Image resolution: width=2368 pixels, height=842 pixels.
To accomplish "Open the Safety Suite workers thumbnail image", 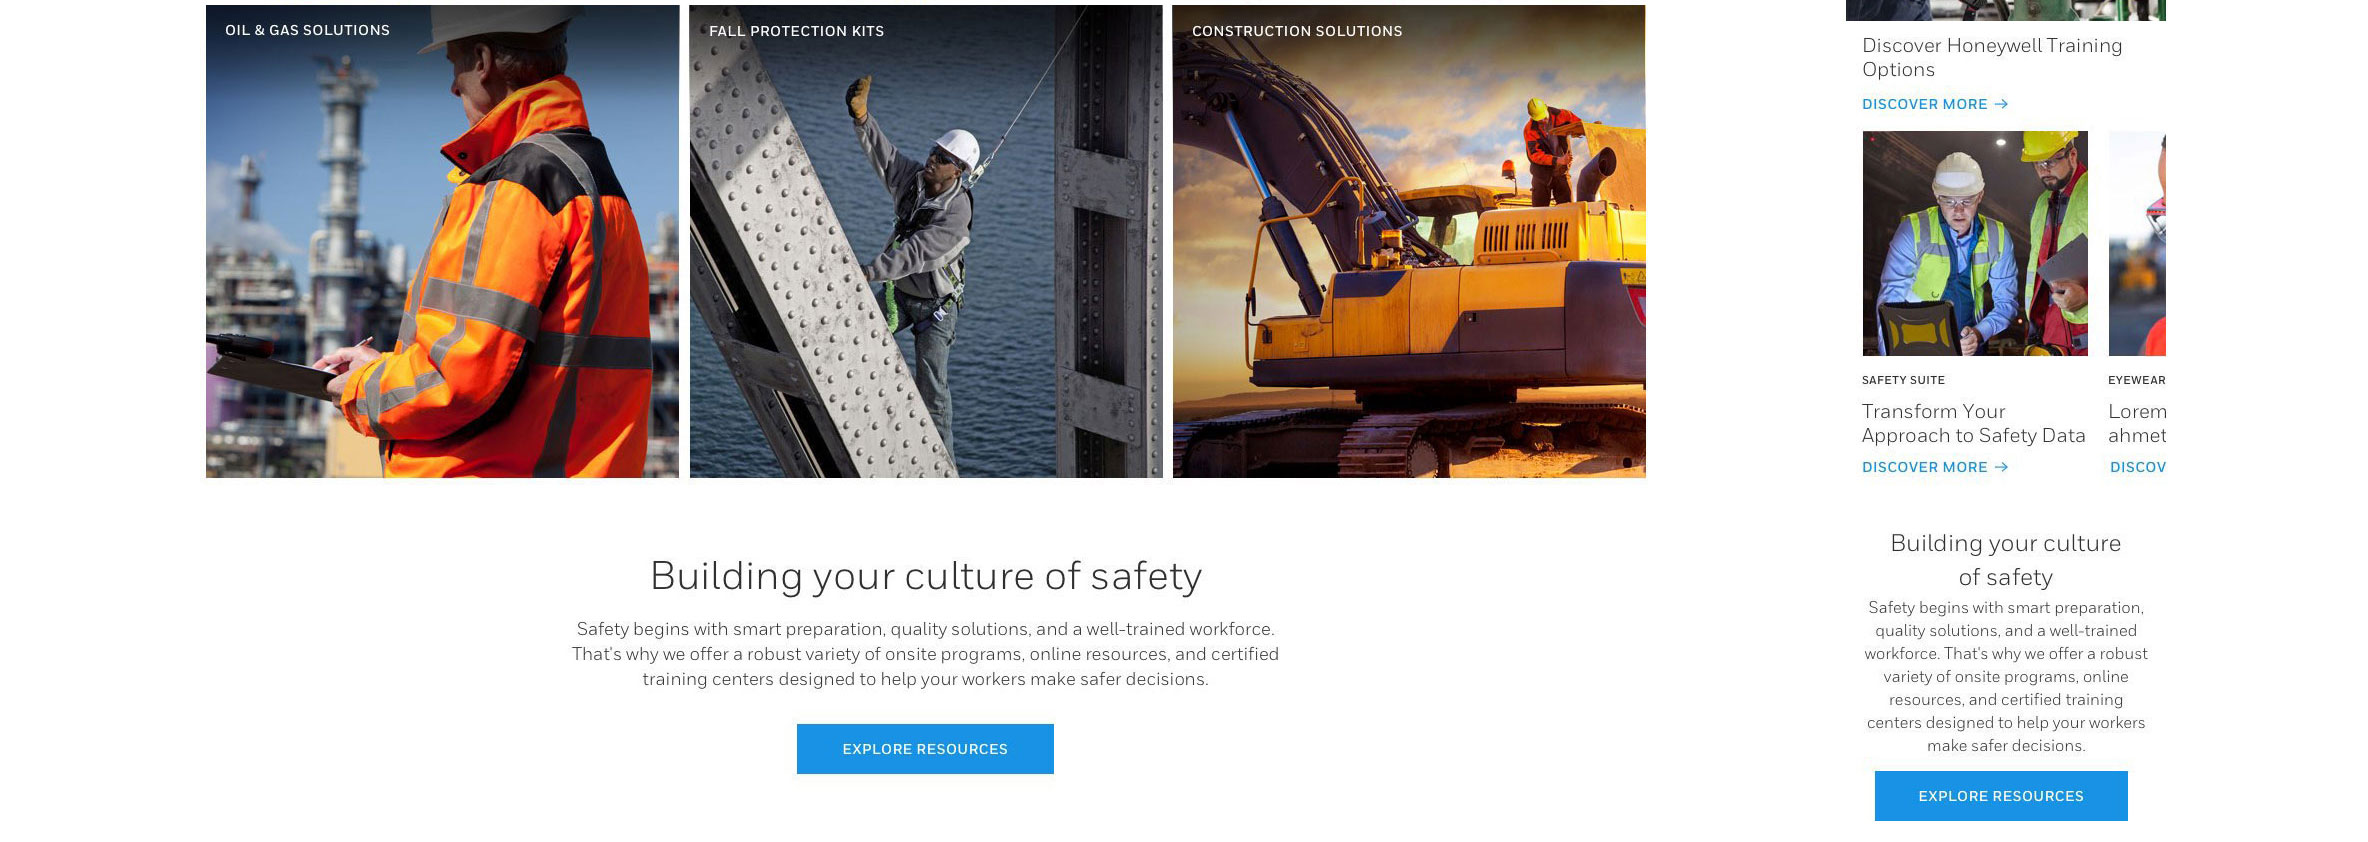I will pyautogui.click(x=1975, y=243).
